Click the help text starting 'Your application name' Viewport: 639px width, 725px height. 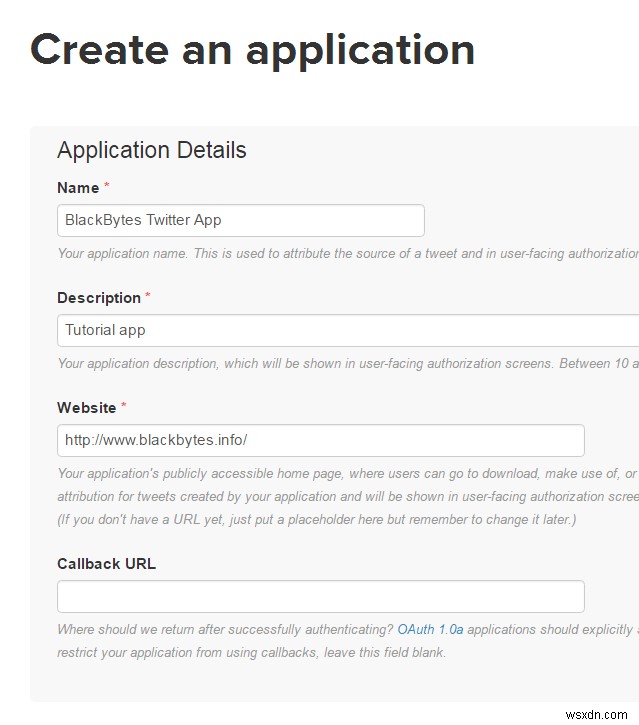click(x=348, y=253)
